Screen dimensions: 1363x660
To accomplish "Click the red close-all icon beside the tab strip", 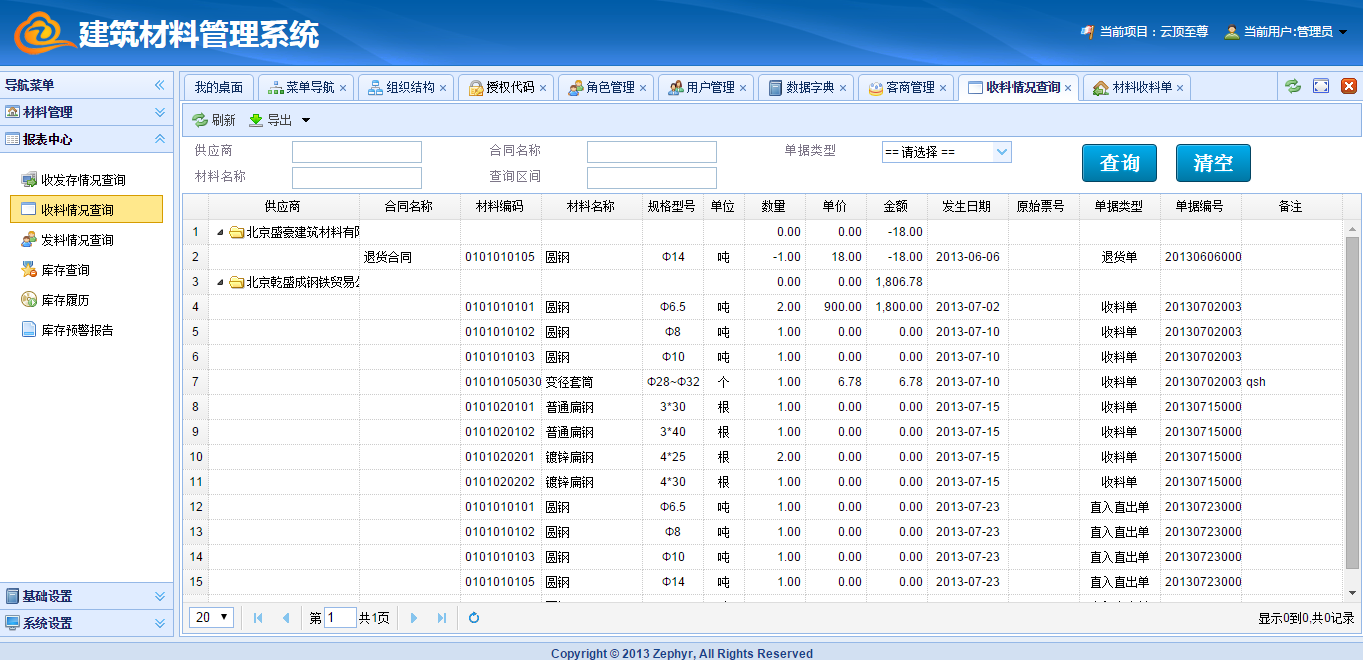I will point(1348,87).
